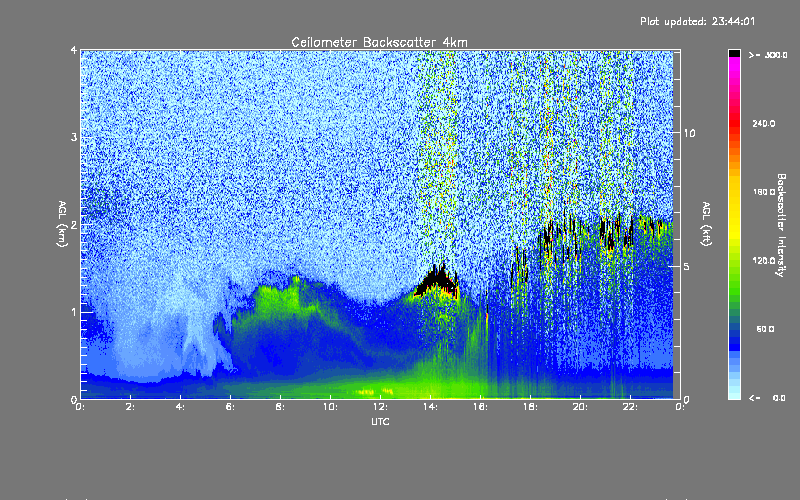Viewport: 800px width, 500px height.
Task: Click the "60.0" colorbar value
Action: point(765,329)
